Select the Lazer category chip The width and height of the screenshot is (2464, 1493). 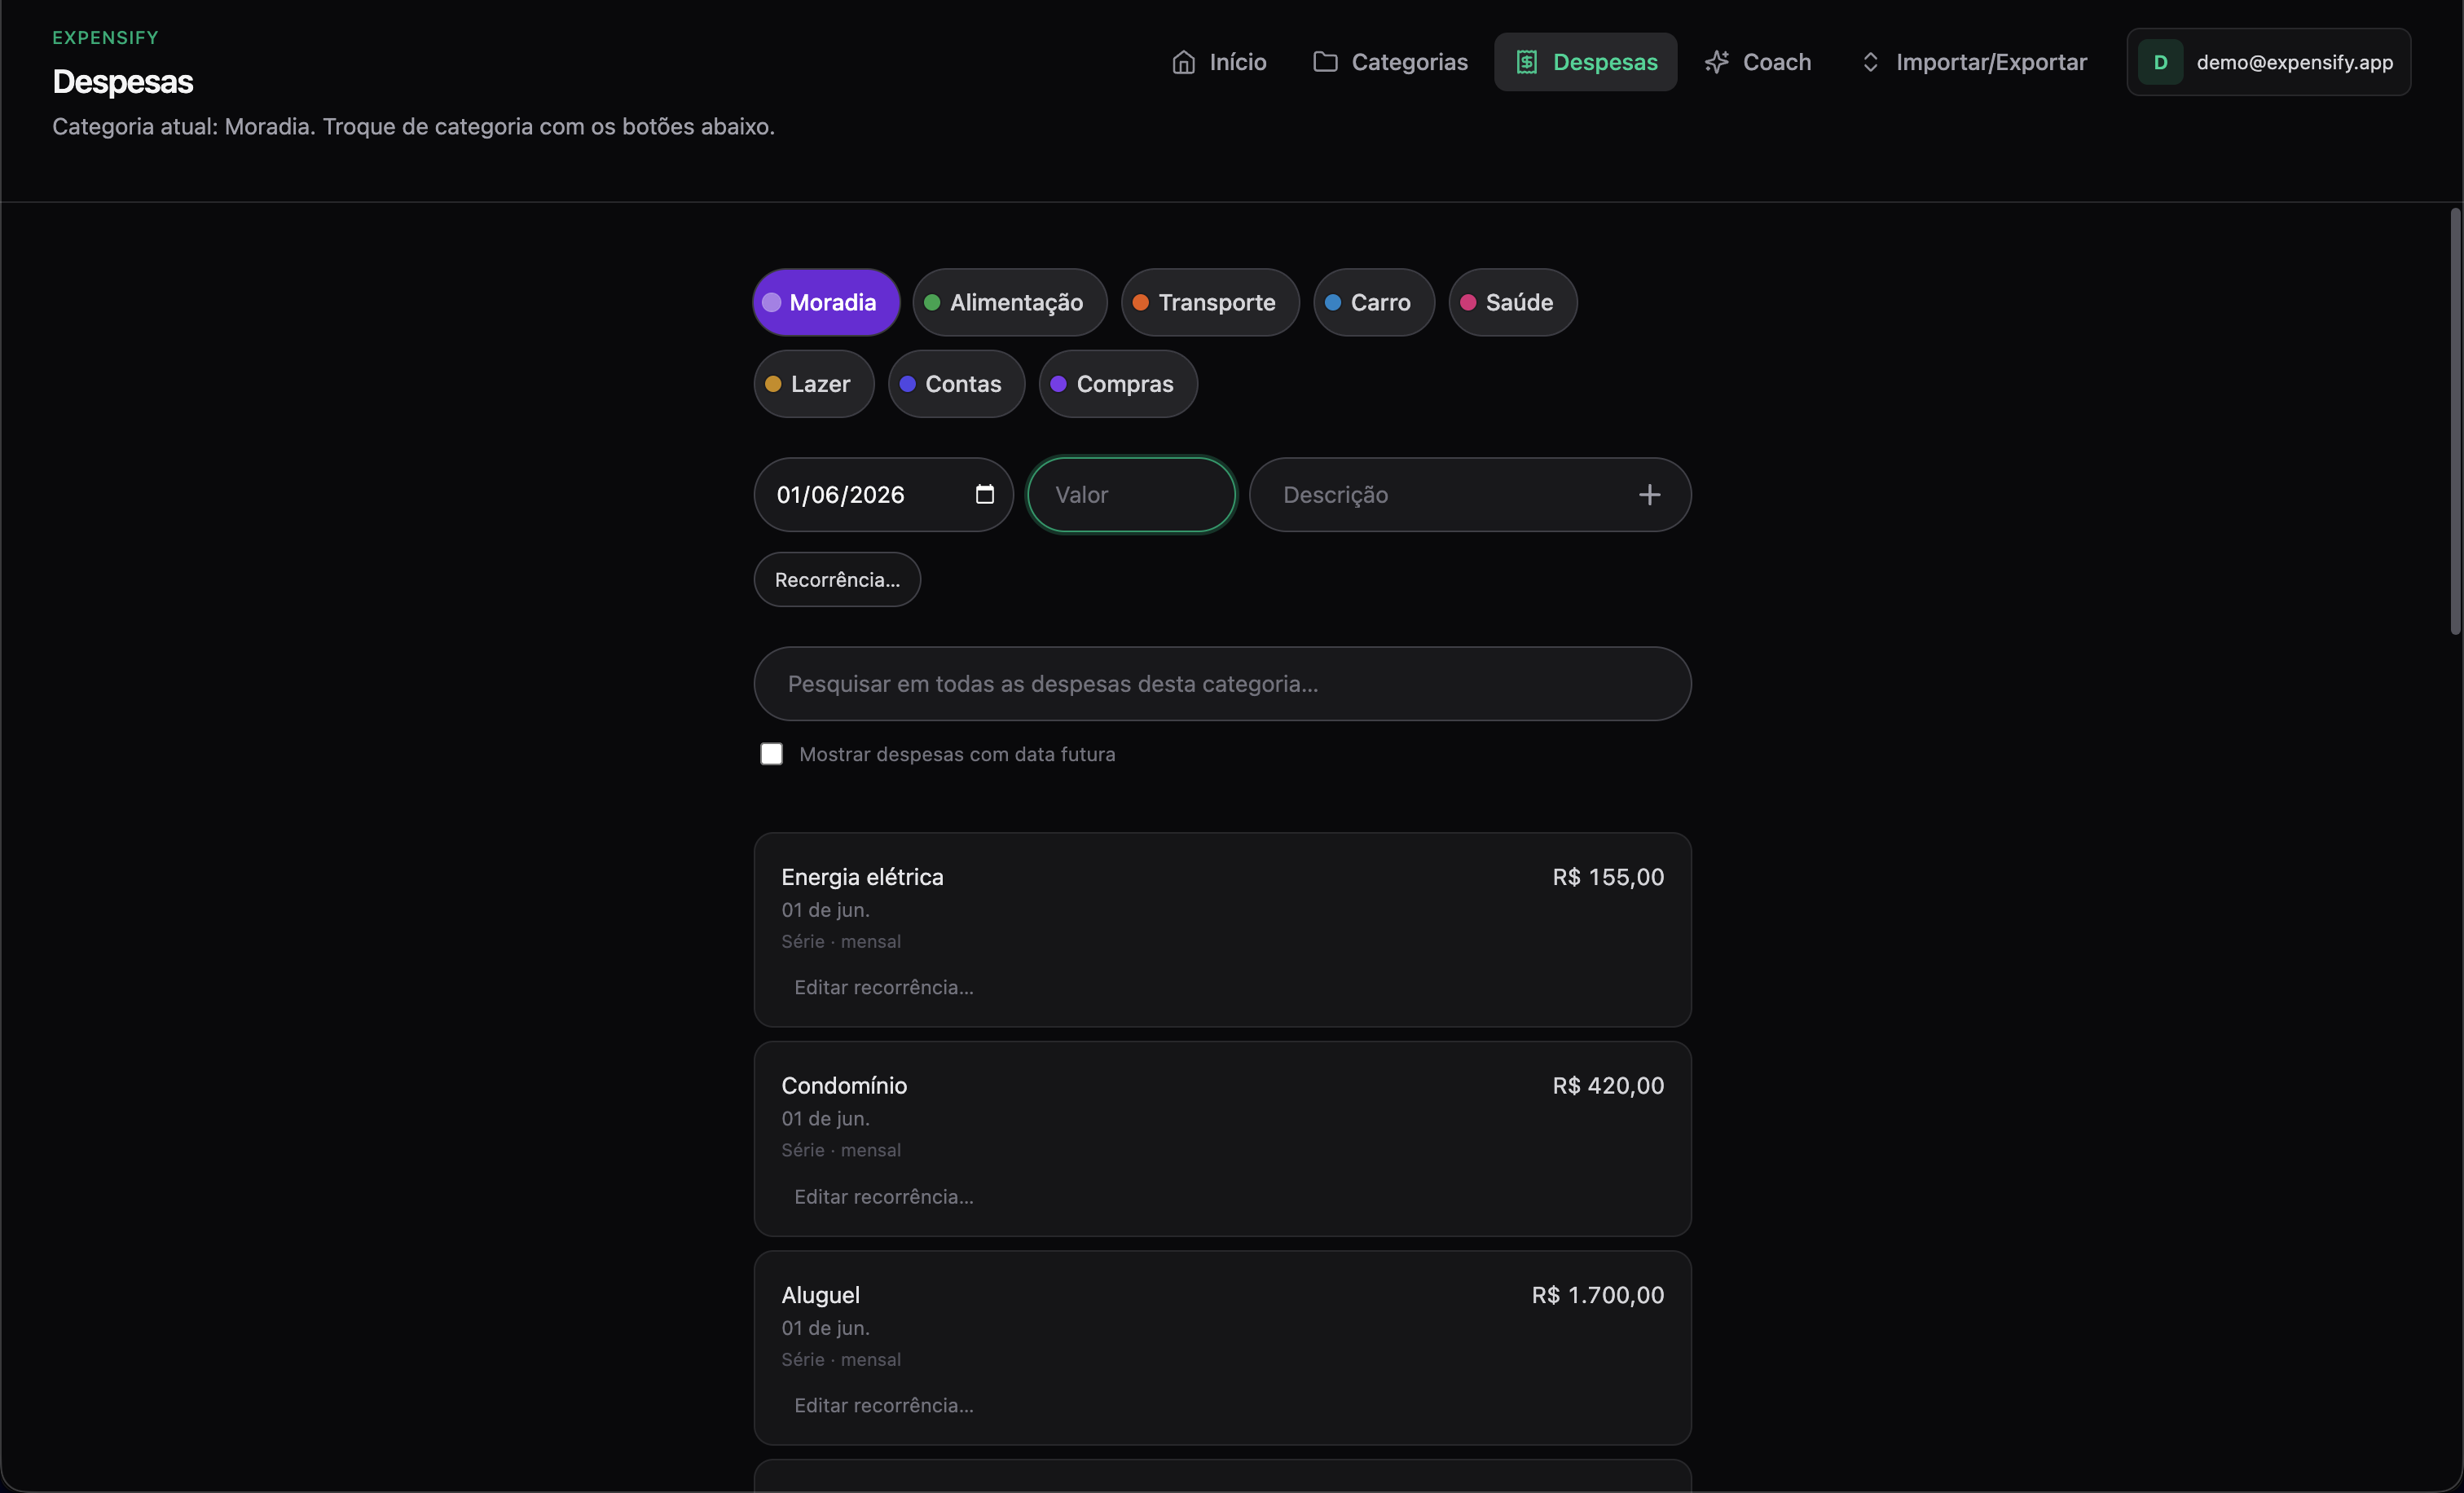(814, 384)
